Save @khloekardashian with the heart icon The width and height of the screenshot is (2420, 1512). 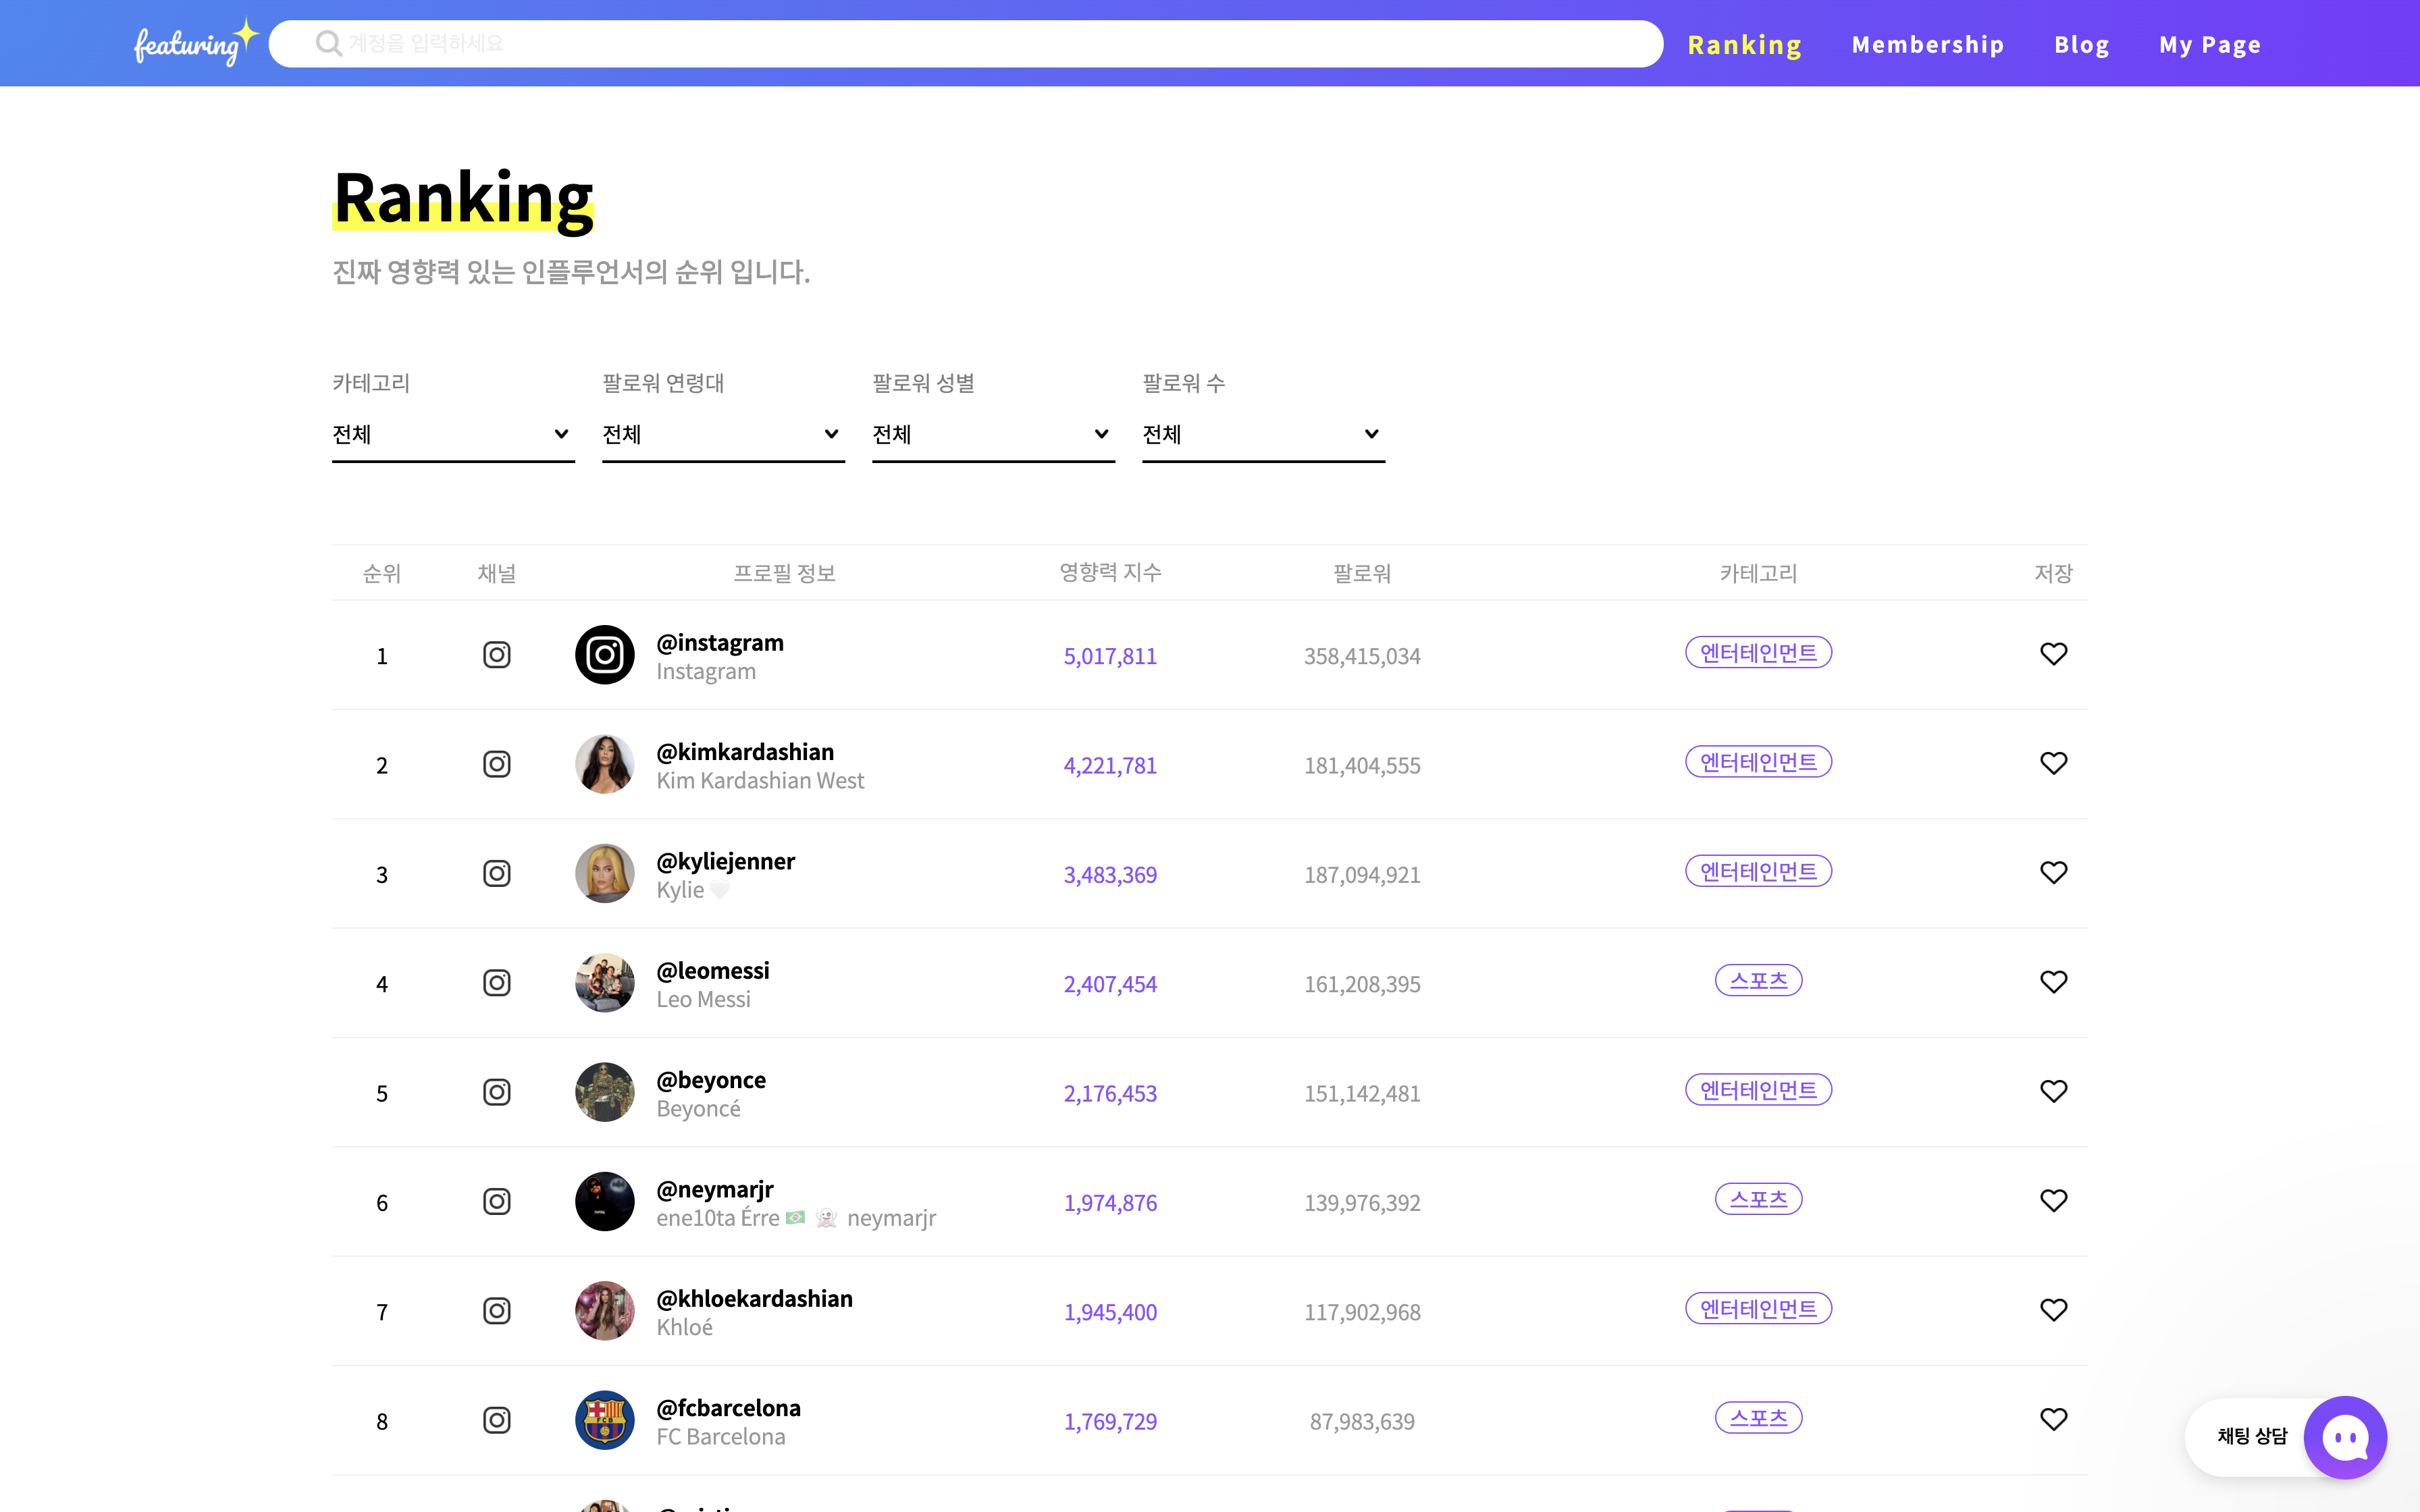tap(2053, 1310)
